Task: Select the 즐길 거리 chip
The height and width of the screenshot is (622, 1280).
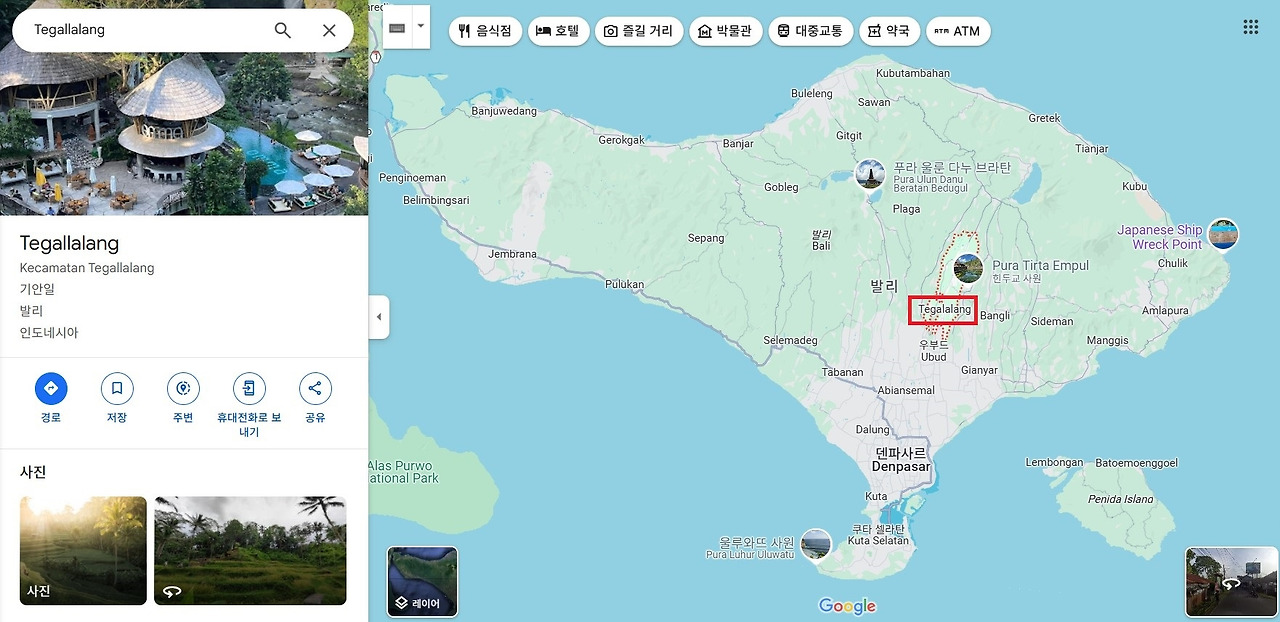Action: tap(639, 31)
